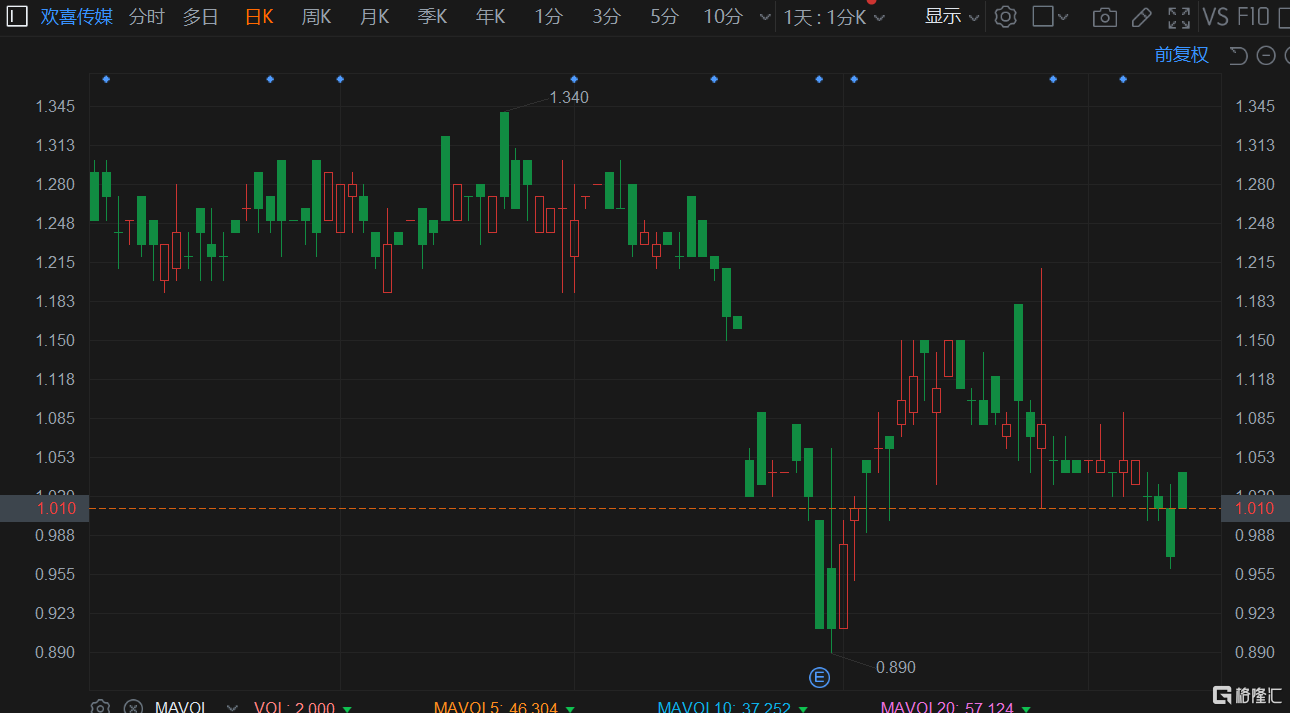Click 1.345 on the left price axis
Screen dimensions: 1290x713
click(55, 106)
